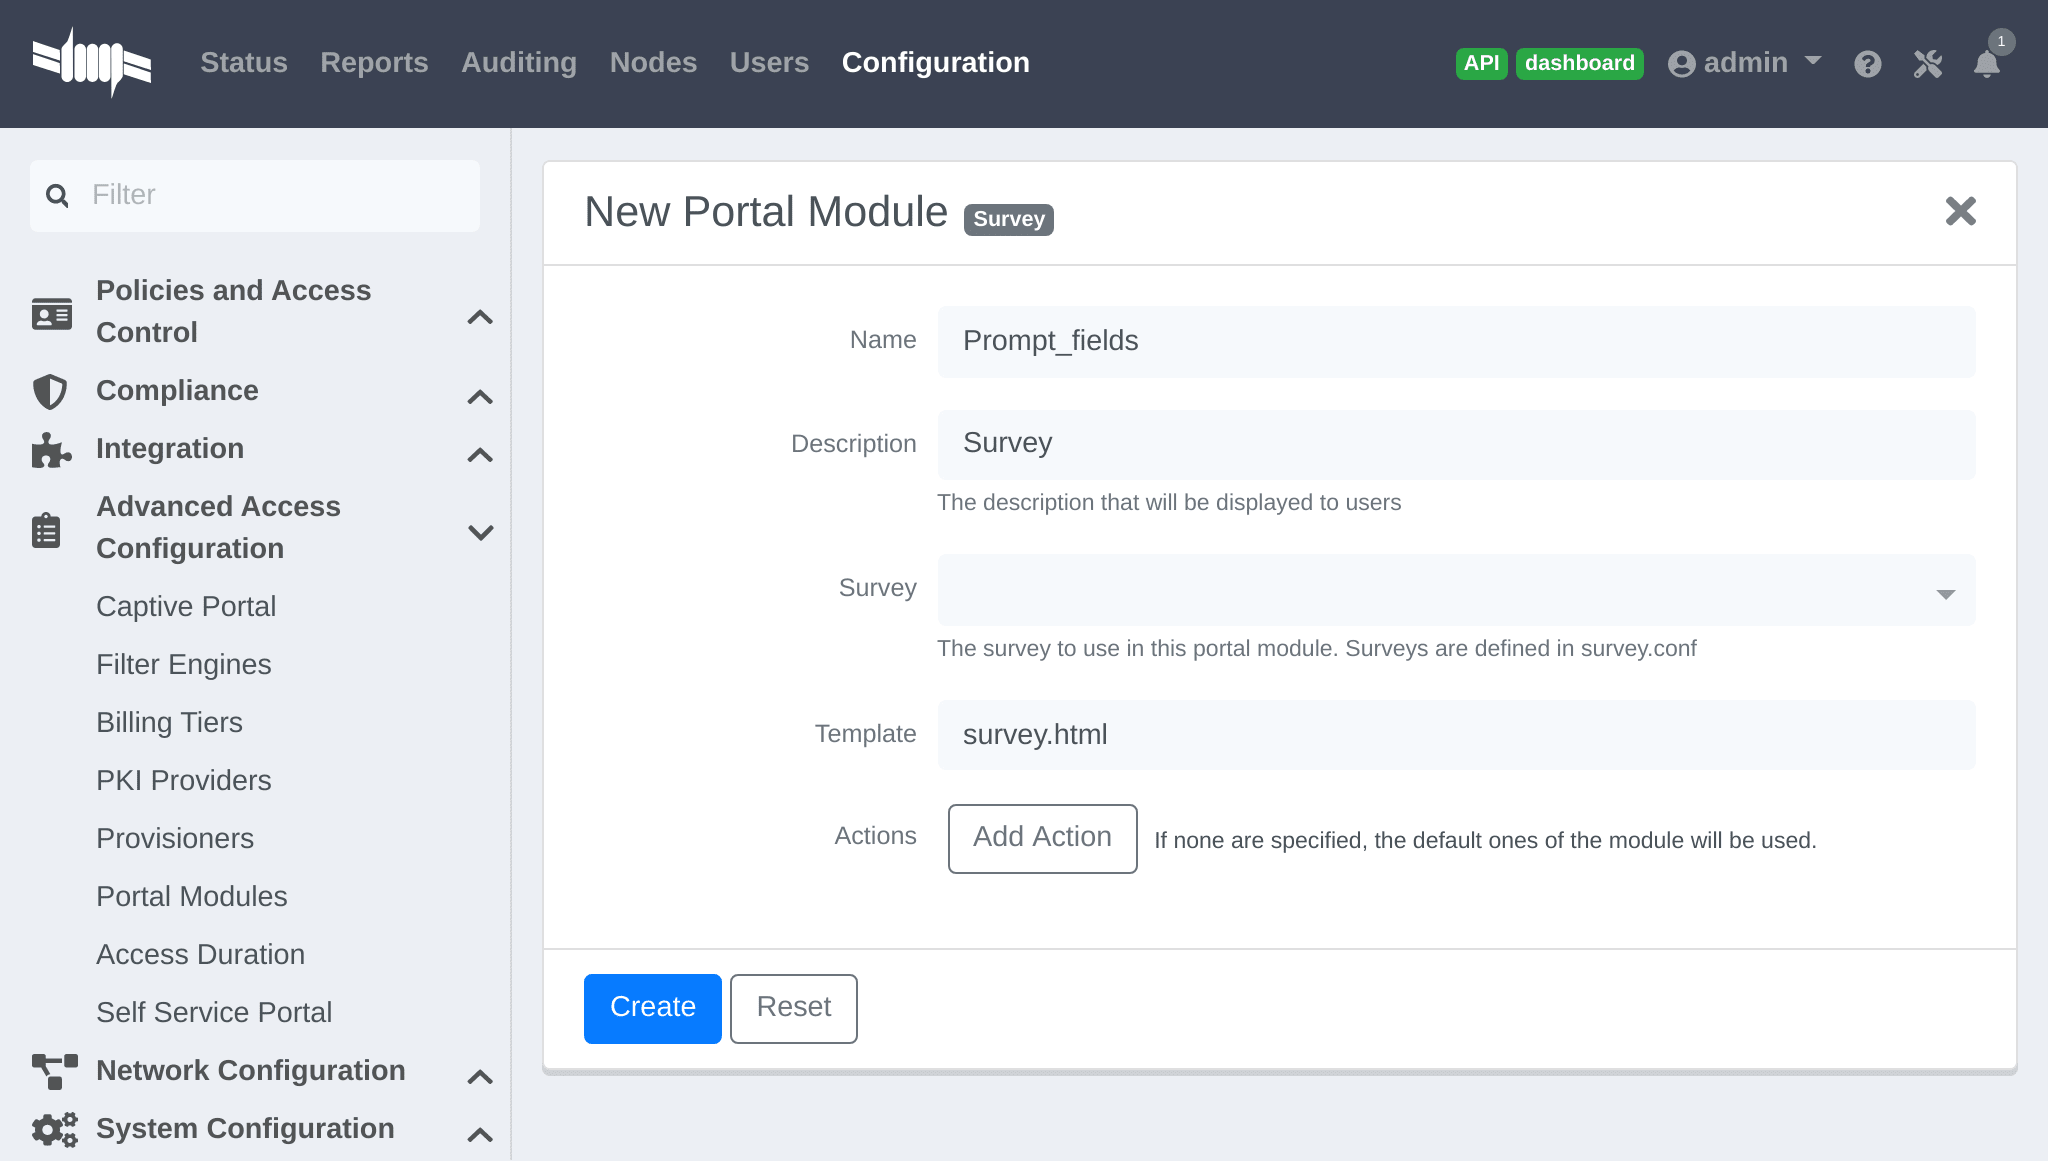Open the admin account dropdown
Image resolution: width=2048 pixels, height=1161 pixels.
click(x=1744, y=62)
